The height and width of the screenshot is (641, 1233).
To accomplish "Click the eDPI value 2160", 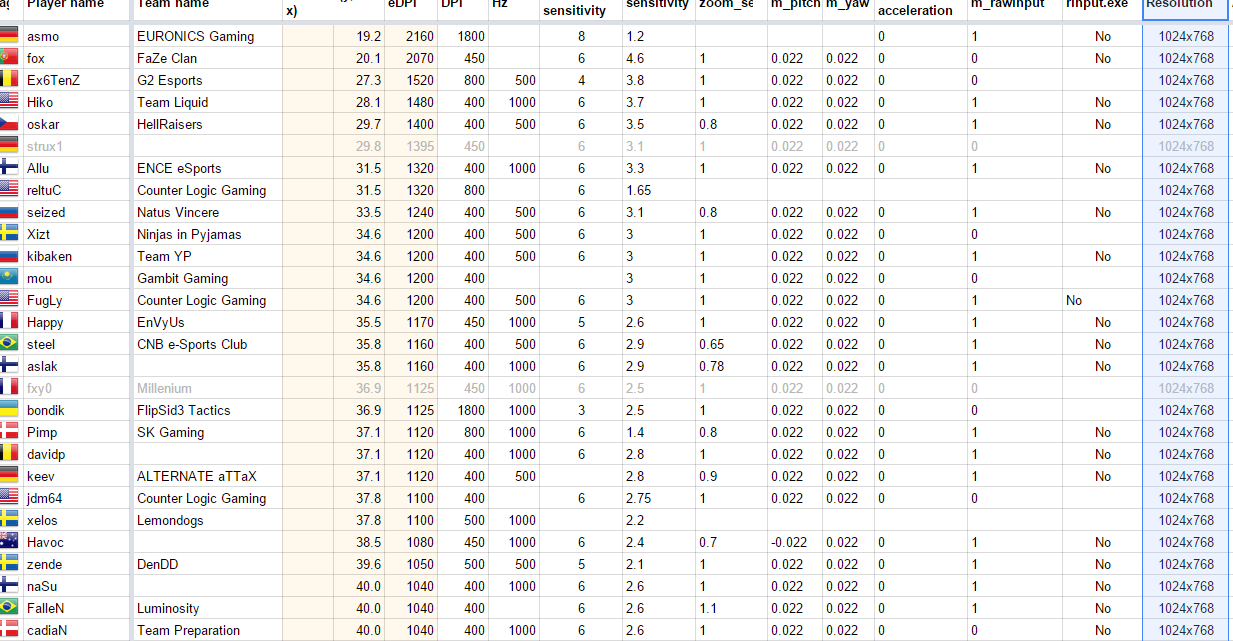I will tap(420, 36).
